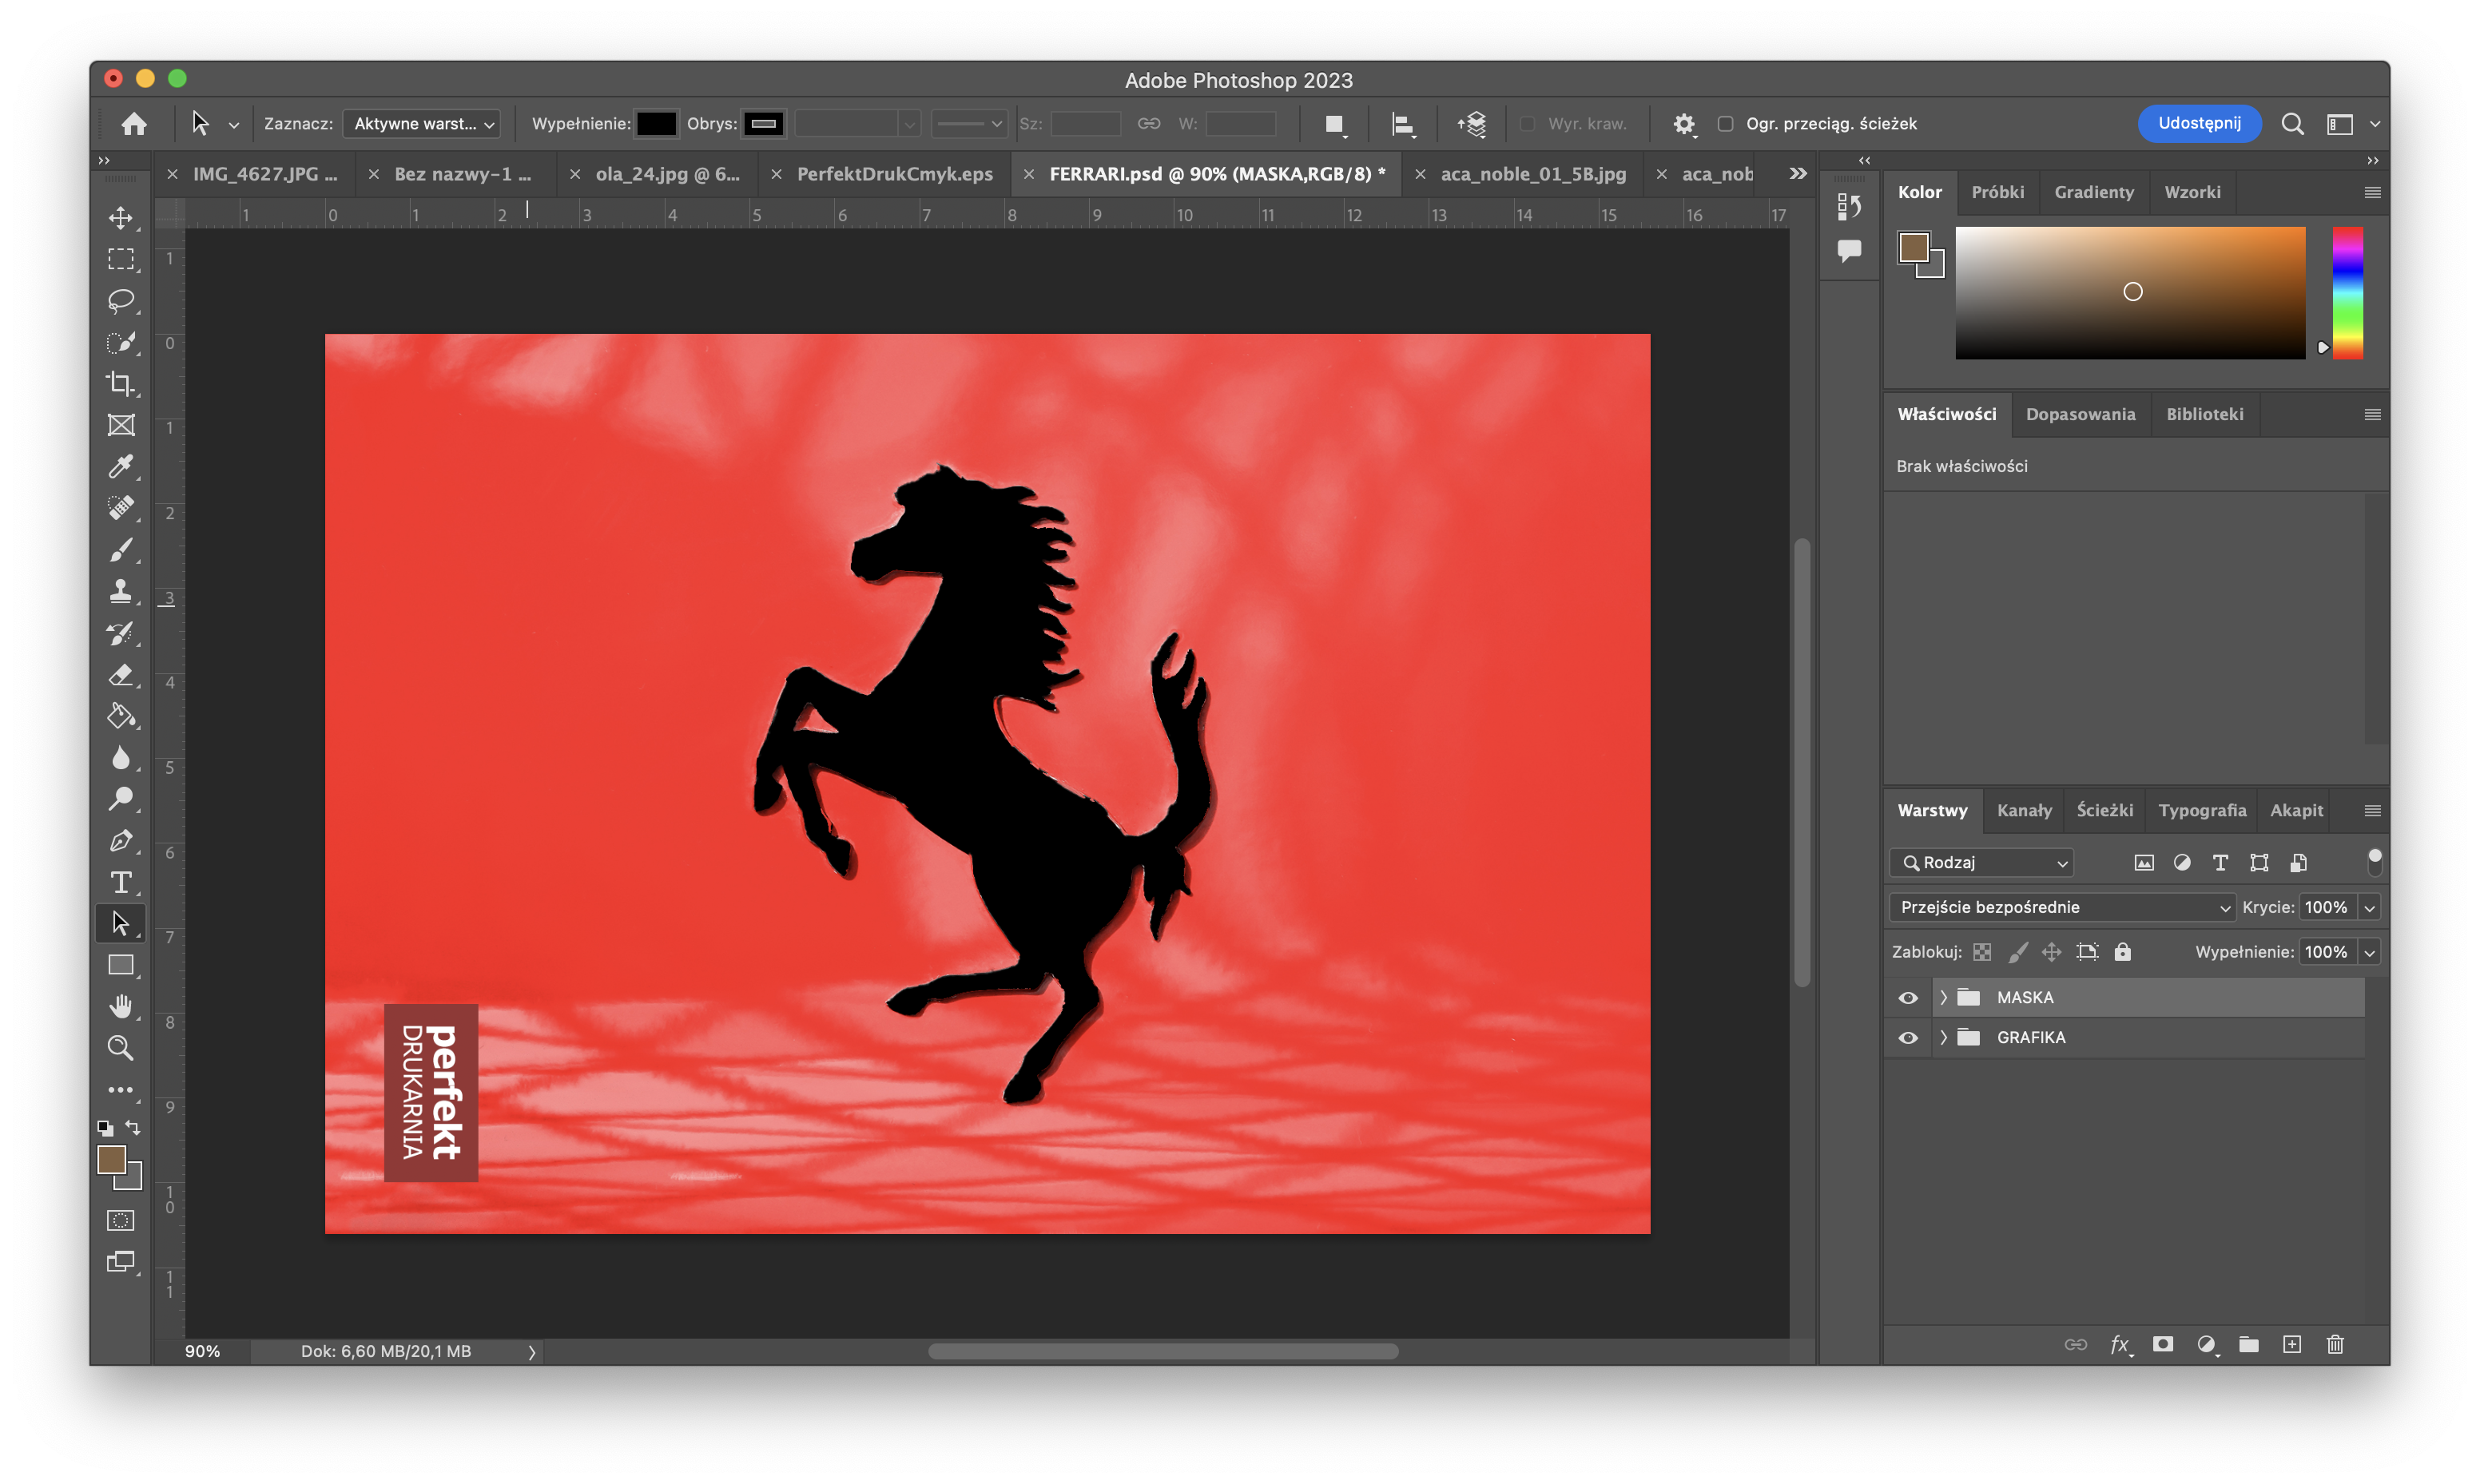2480x1484 pixels.
Task: Select the Pen tool
Action: 121,841
